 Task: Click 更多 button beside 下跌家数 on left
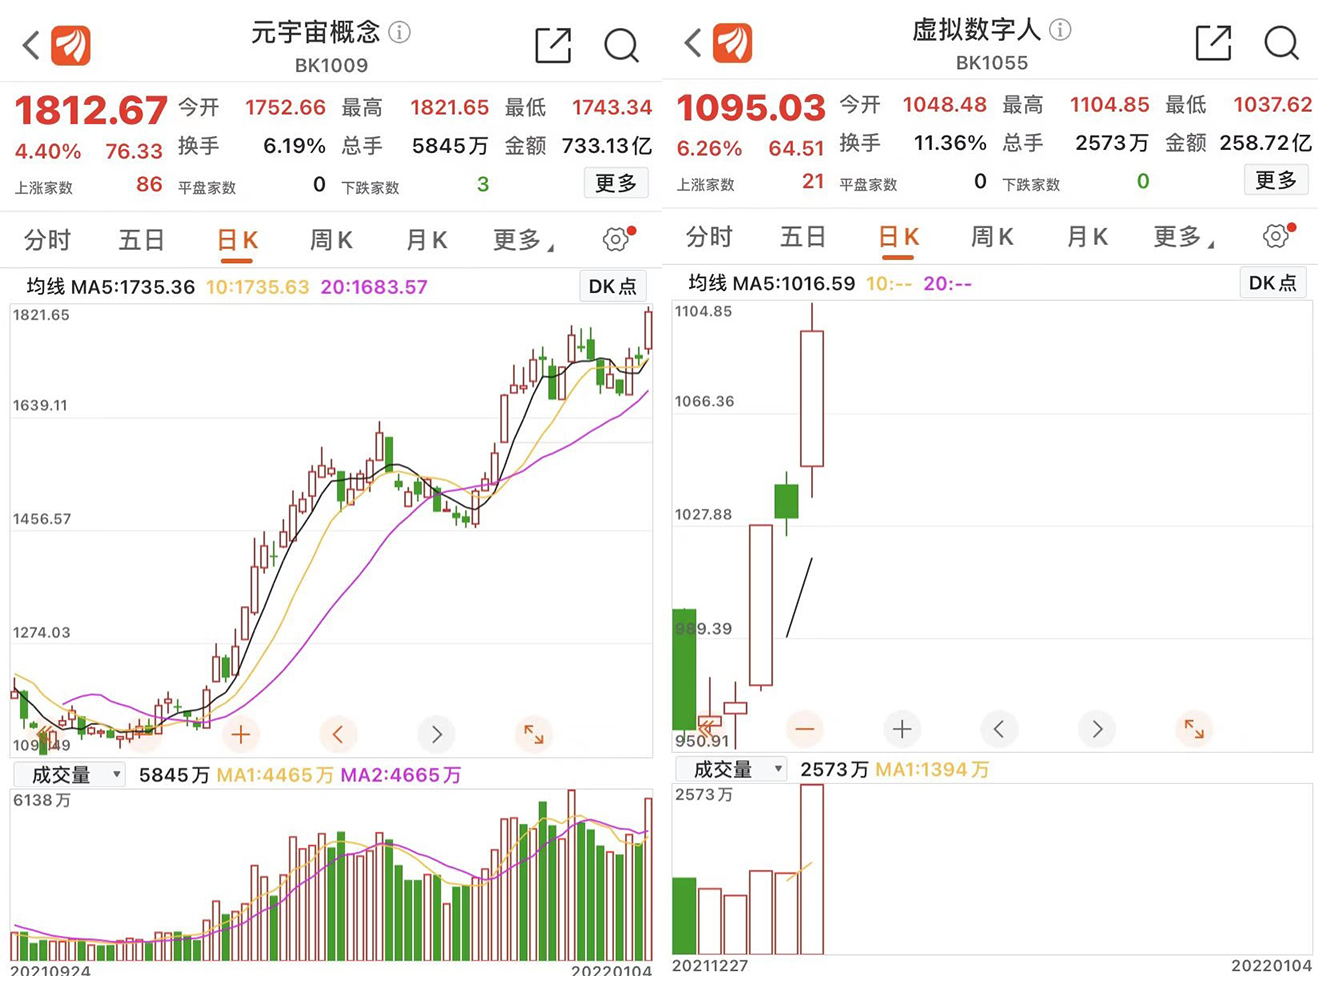click(616, 183)
